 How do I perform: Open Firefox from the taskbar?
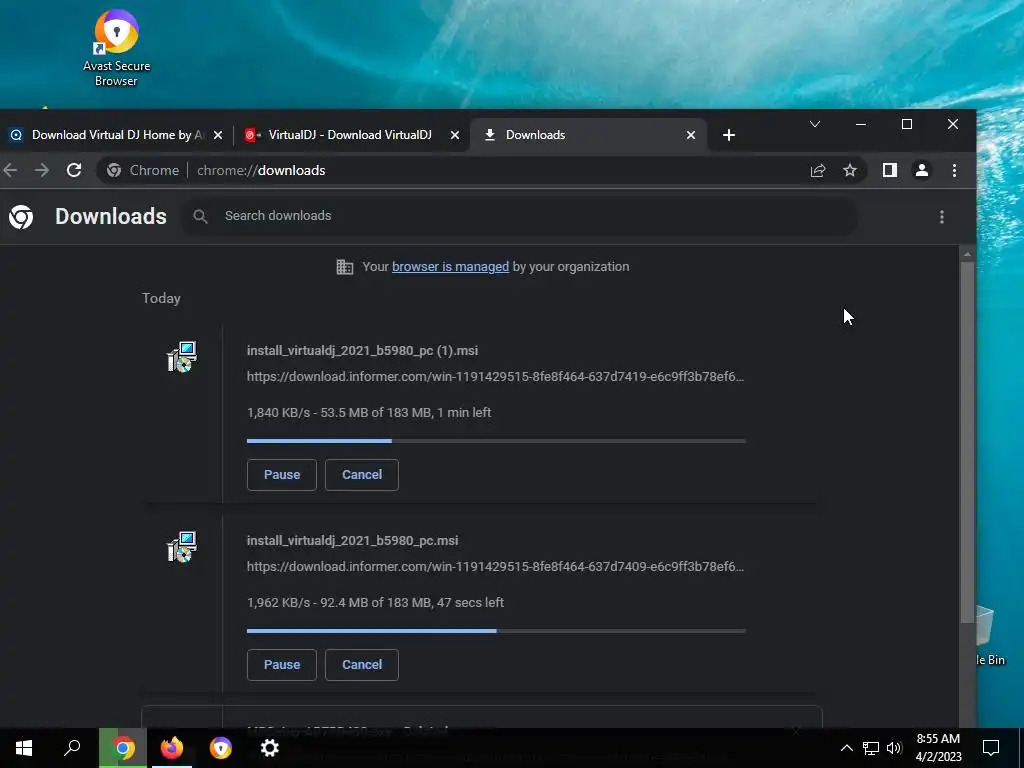[172, 748]
